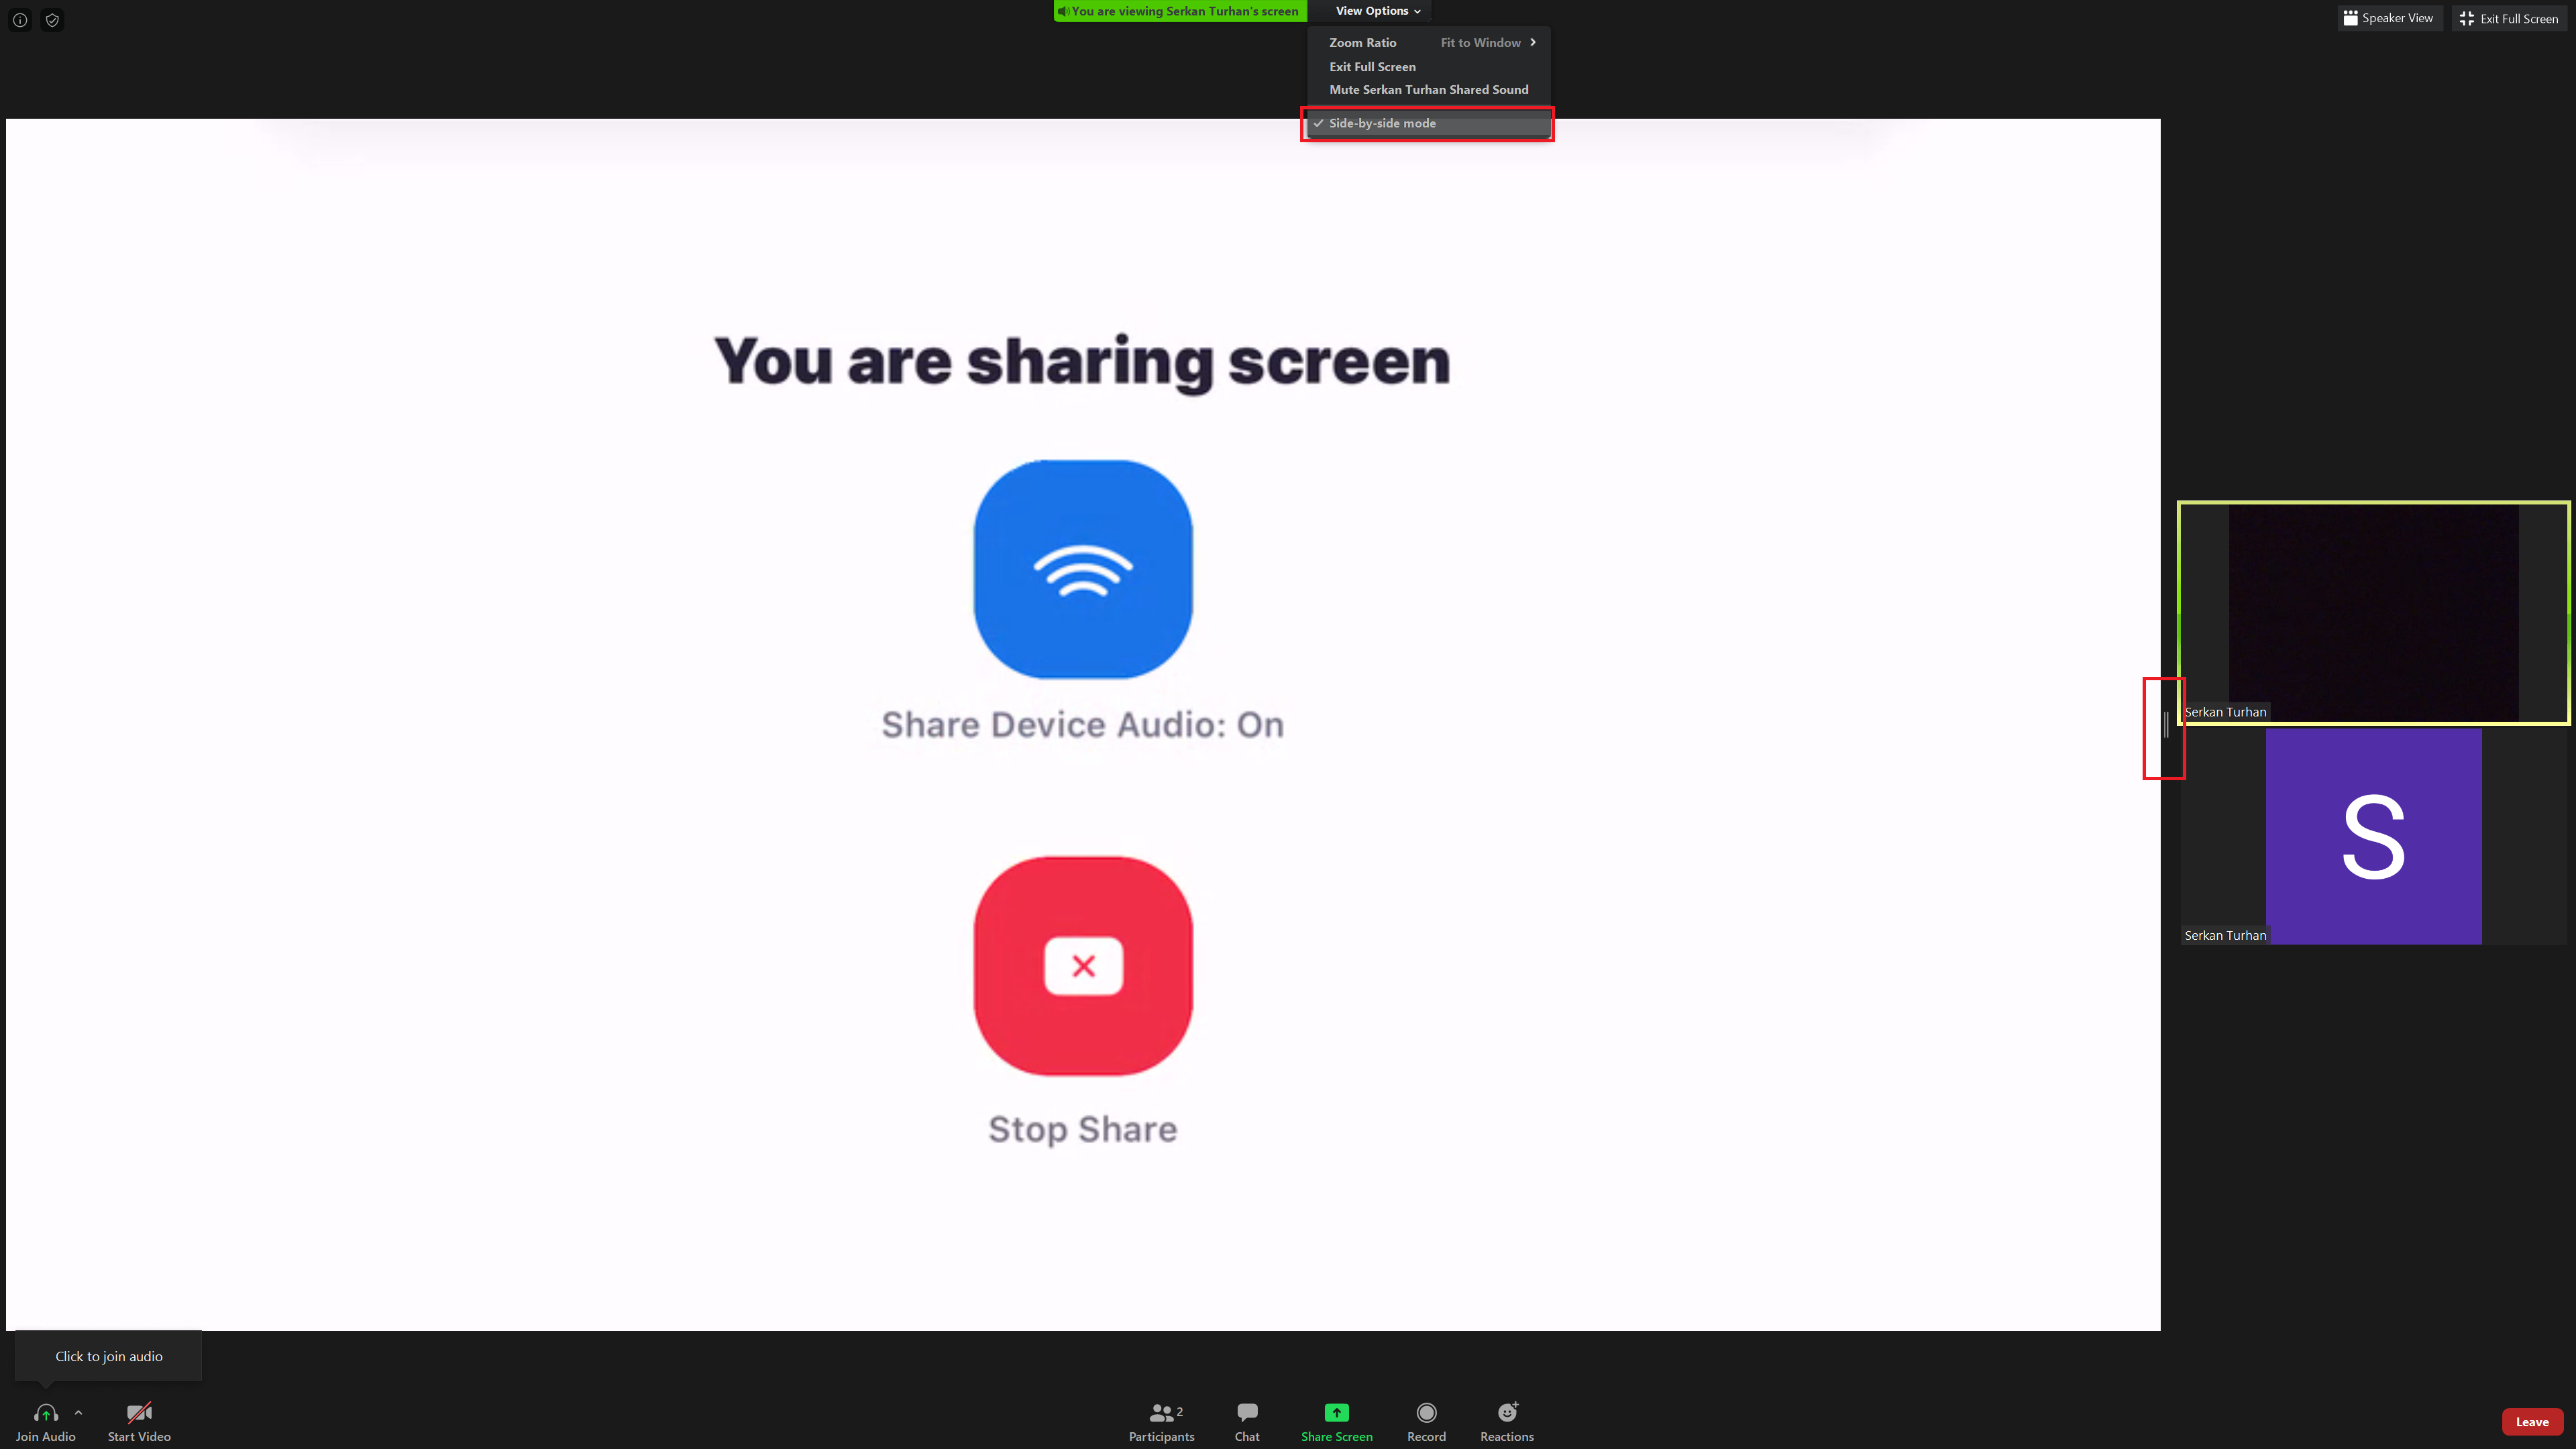
Task: Open the Reactions menu
Action: coord(1507,1422)
